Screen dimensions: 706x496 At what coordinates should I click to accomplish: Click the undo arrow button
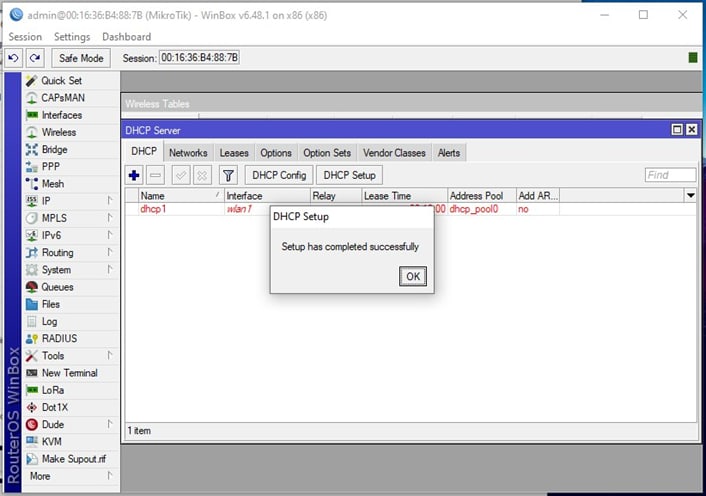(x=14, y=58)
